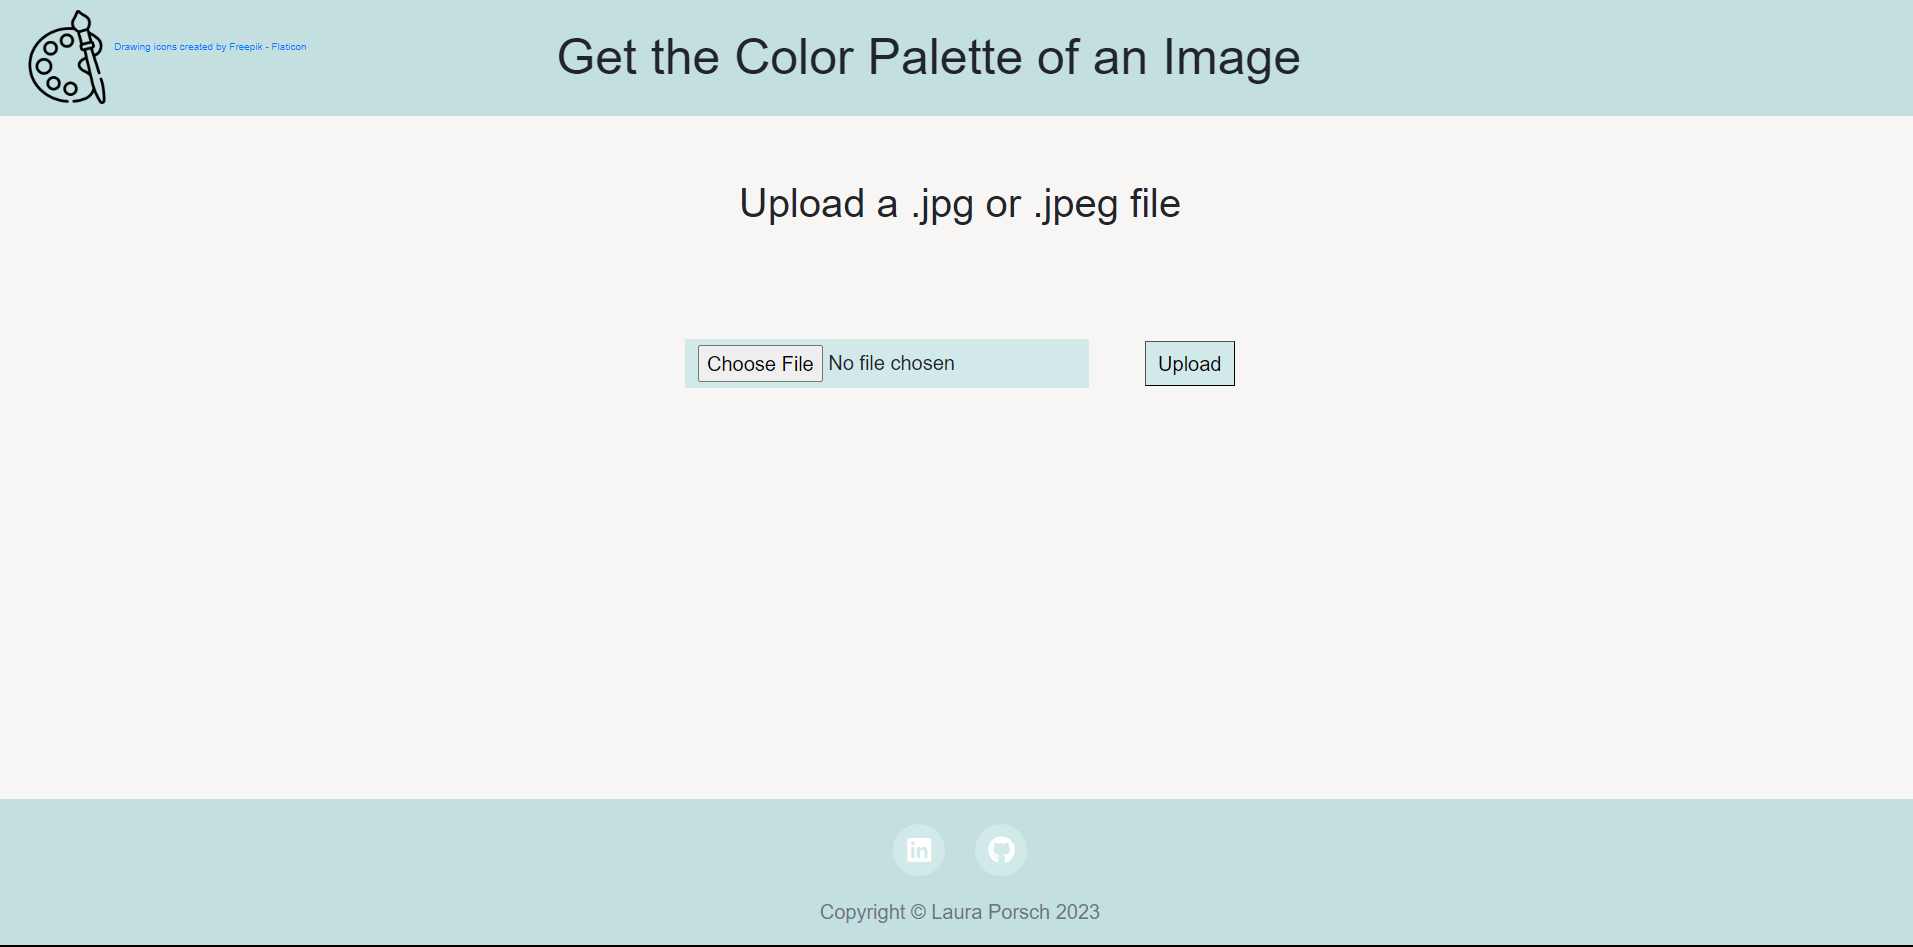
Task: Open the GitHub icon in the footer
Action: [1000, 849]
